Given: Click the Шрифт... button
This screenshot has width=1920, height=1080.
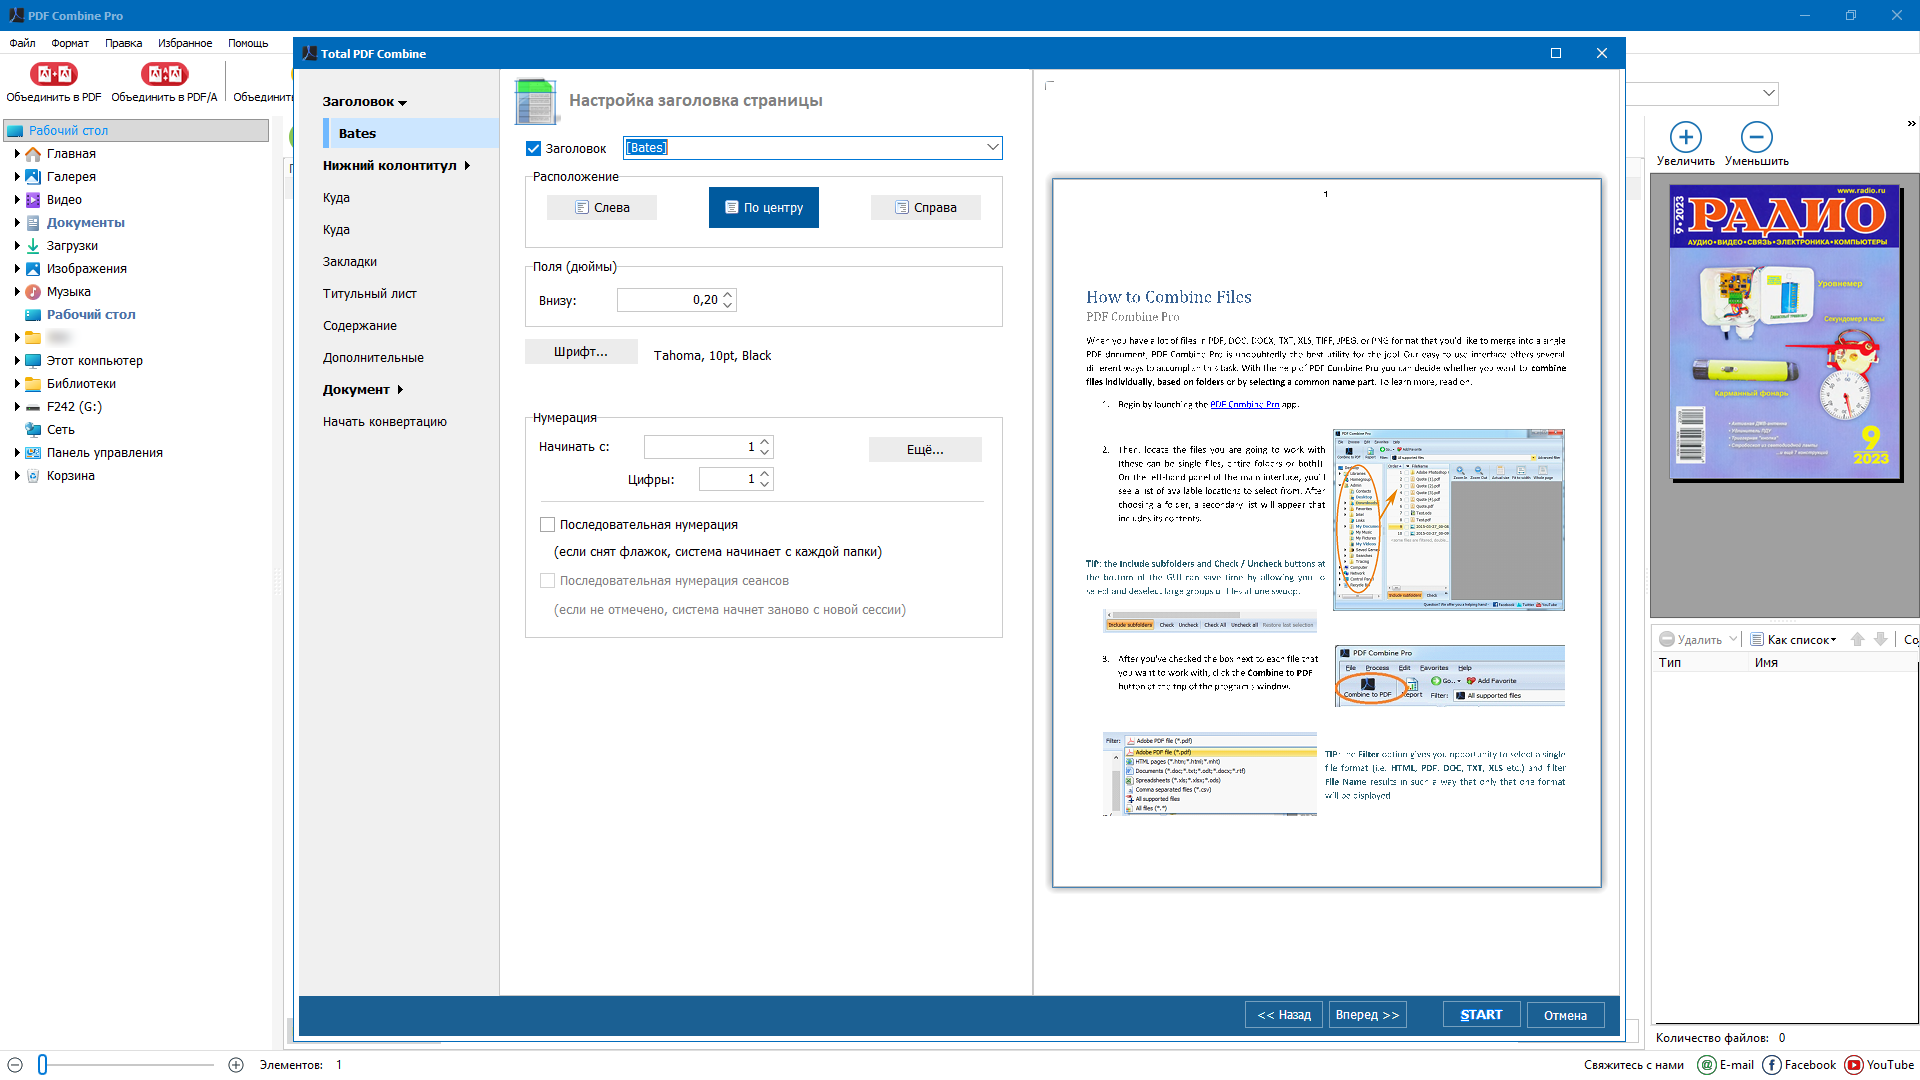Looking at the screenshot, I should coord(580,352).
